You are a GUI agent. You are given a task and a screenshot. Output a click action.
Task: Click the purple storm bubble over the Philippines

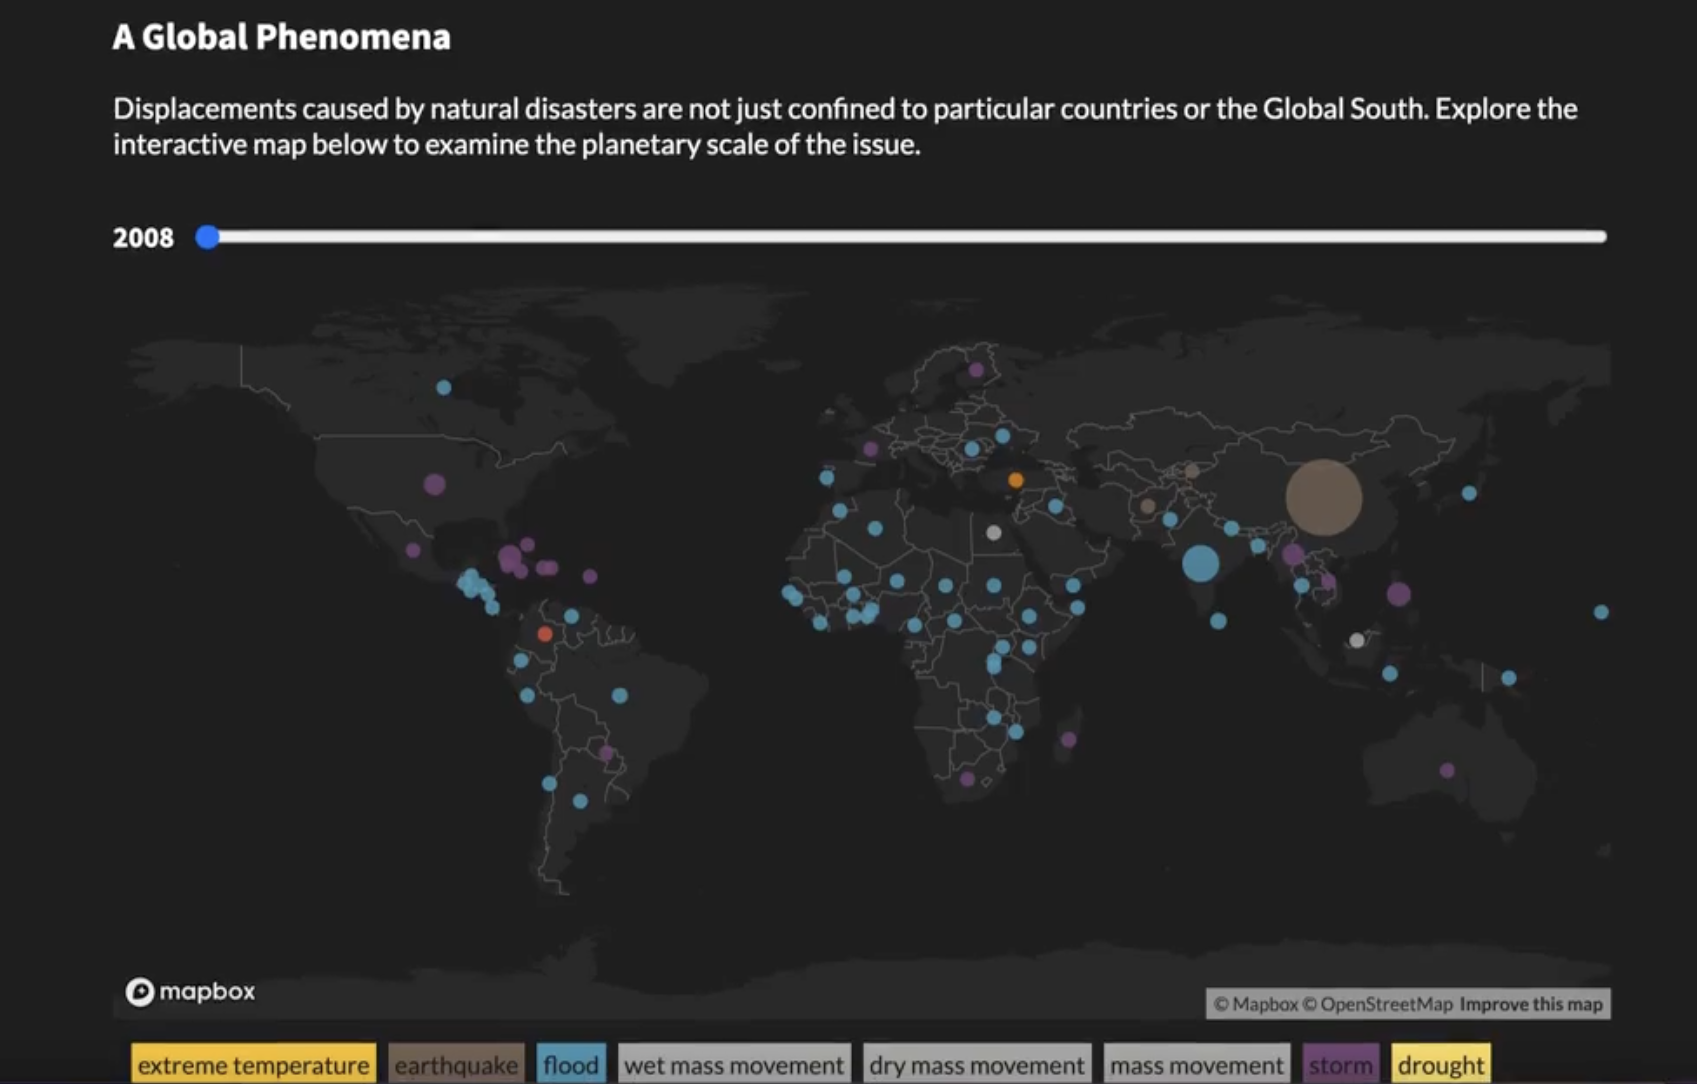[1398, 594]
